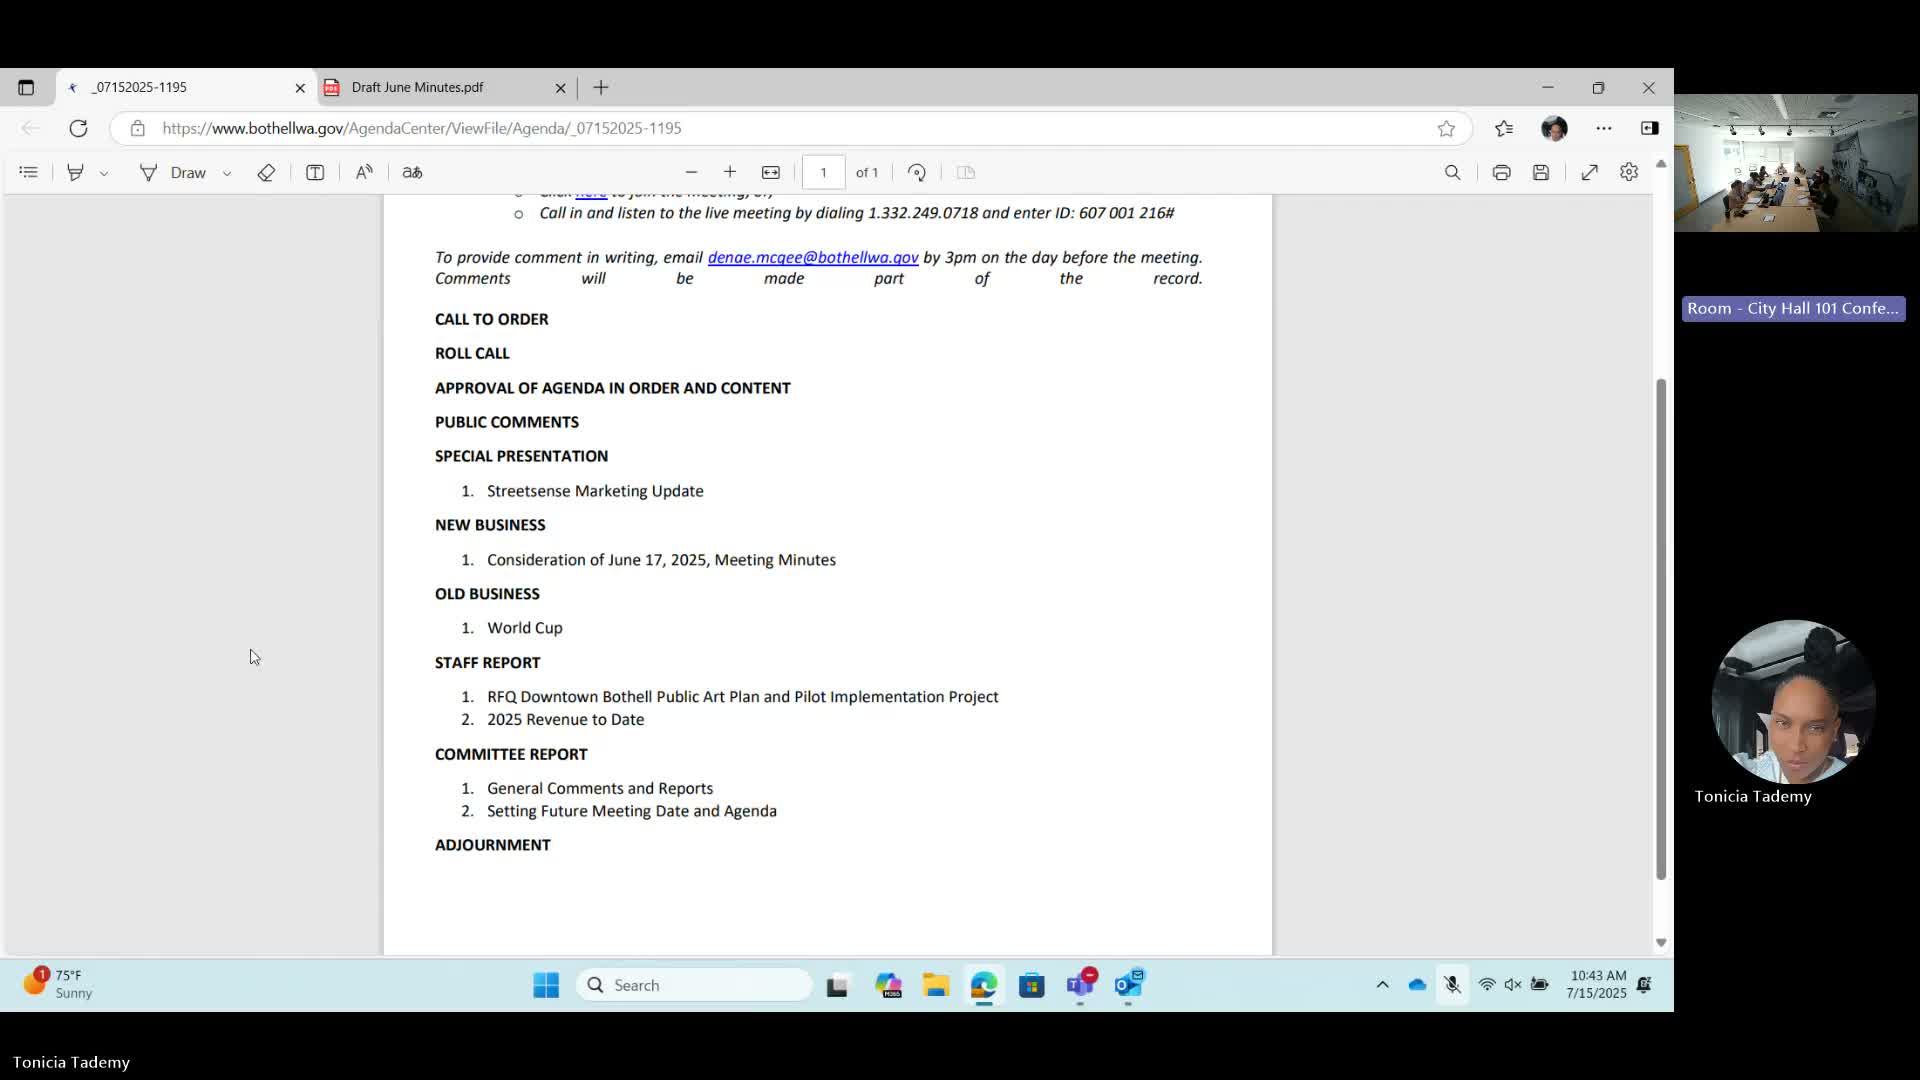
Task: Print the PDF agenda
Action: (1501, 172)
